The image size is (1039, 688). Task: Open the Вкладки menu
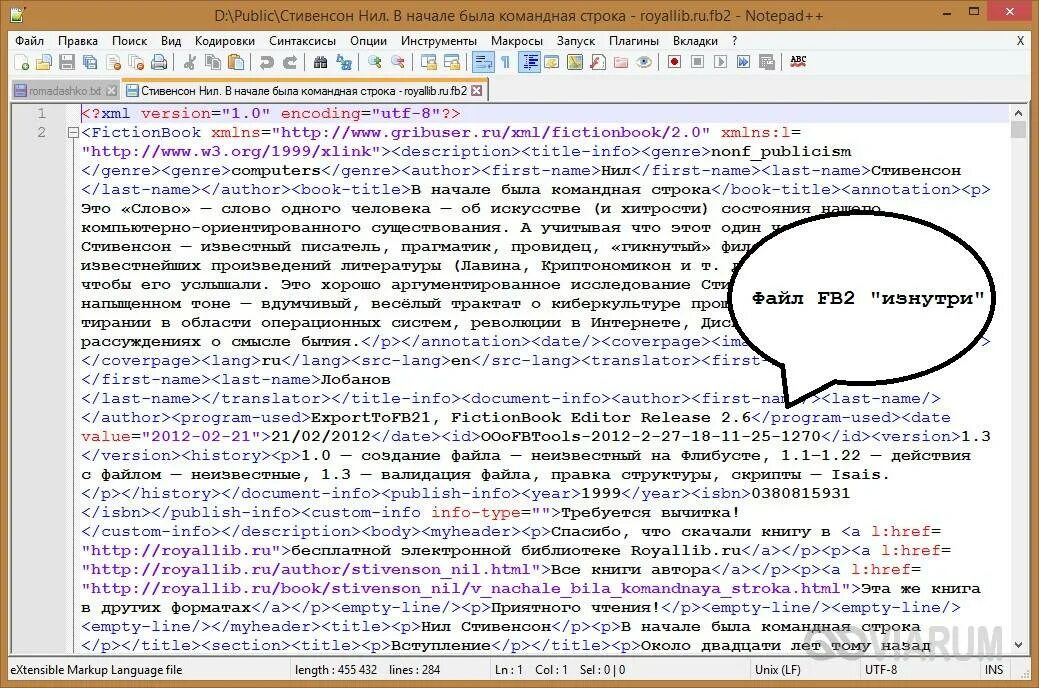695,41
